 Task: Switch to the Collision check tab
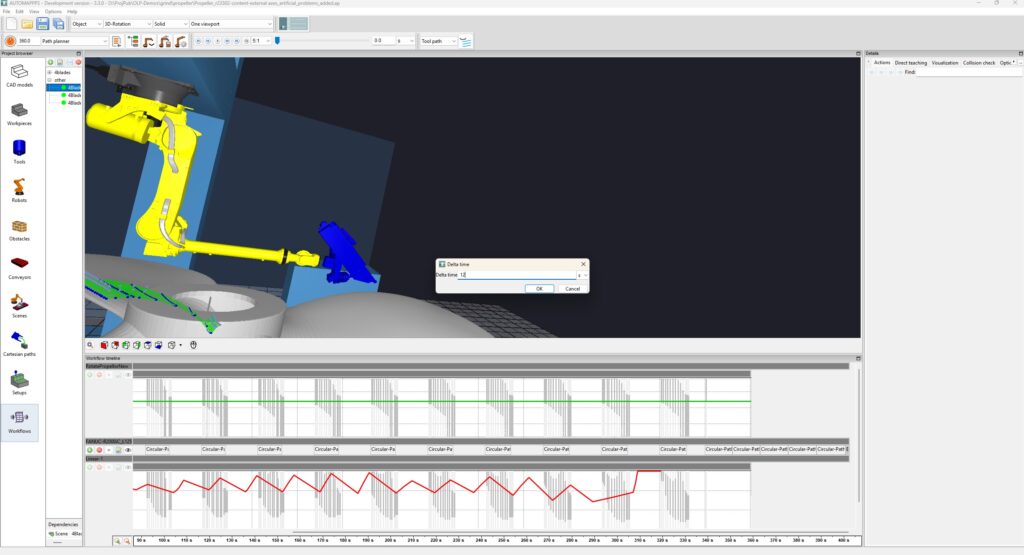point(979,63)
